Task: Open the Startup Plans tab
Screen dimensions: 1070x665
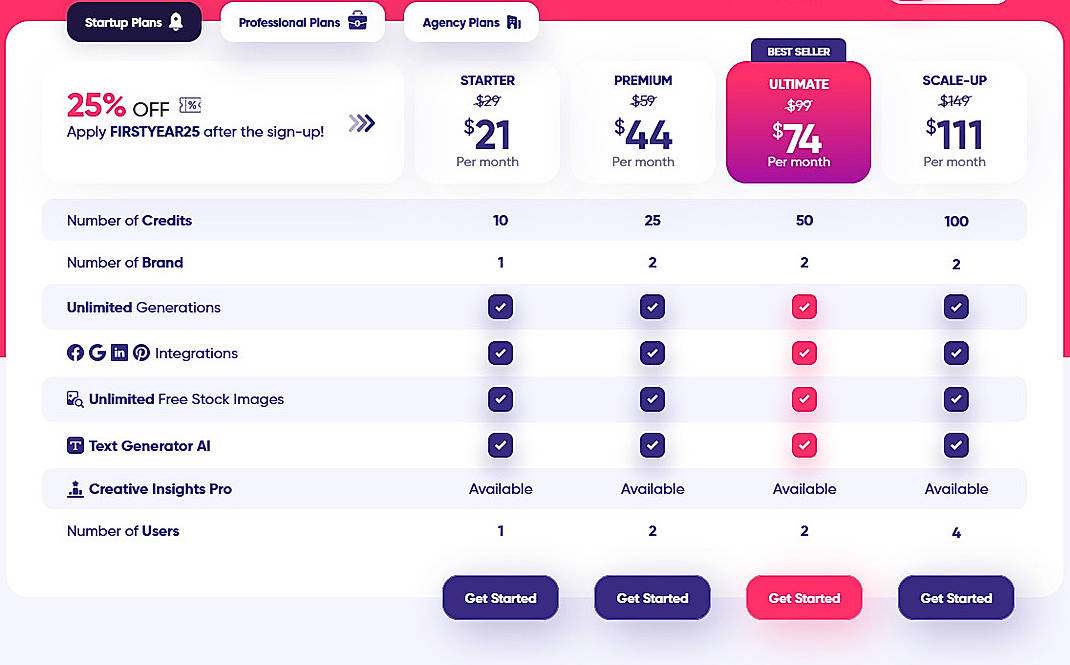Action: coord(134,20)
